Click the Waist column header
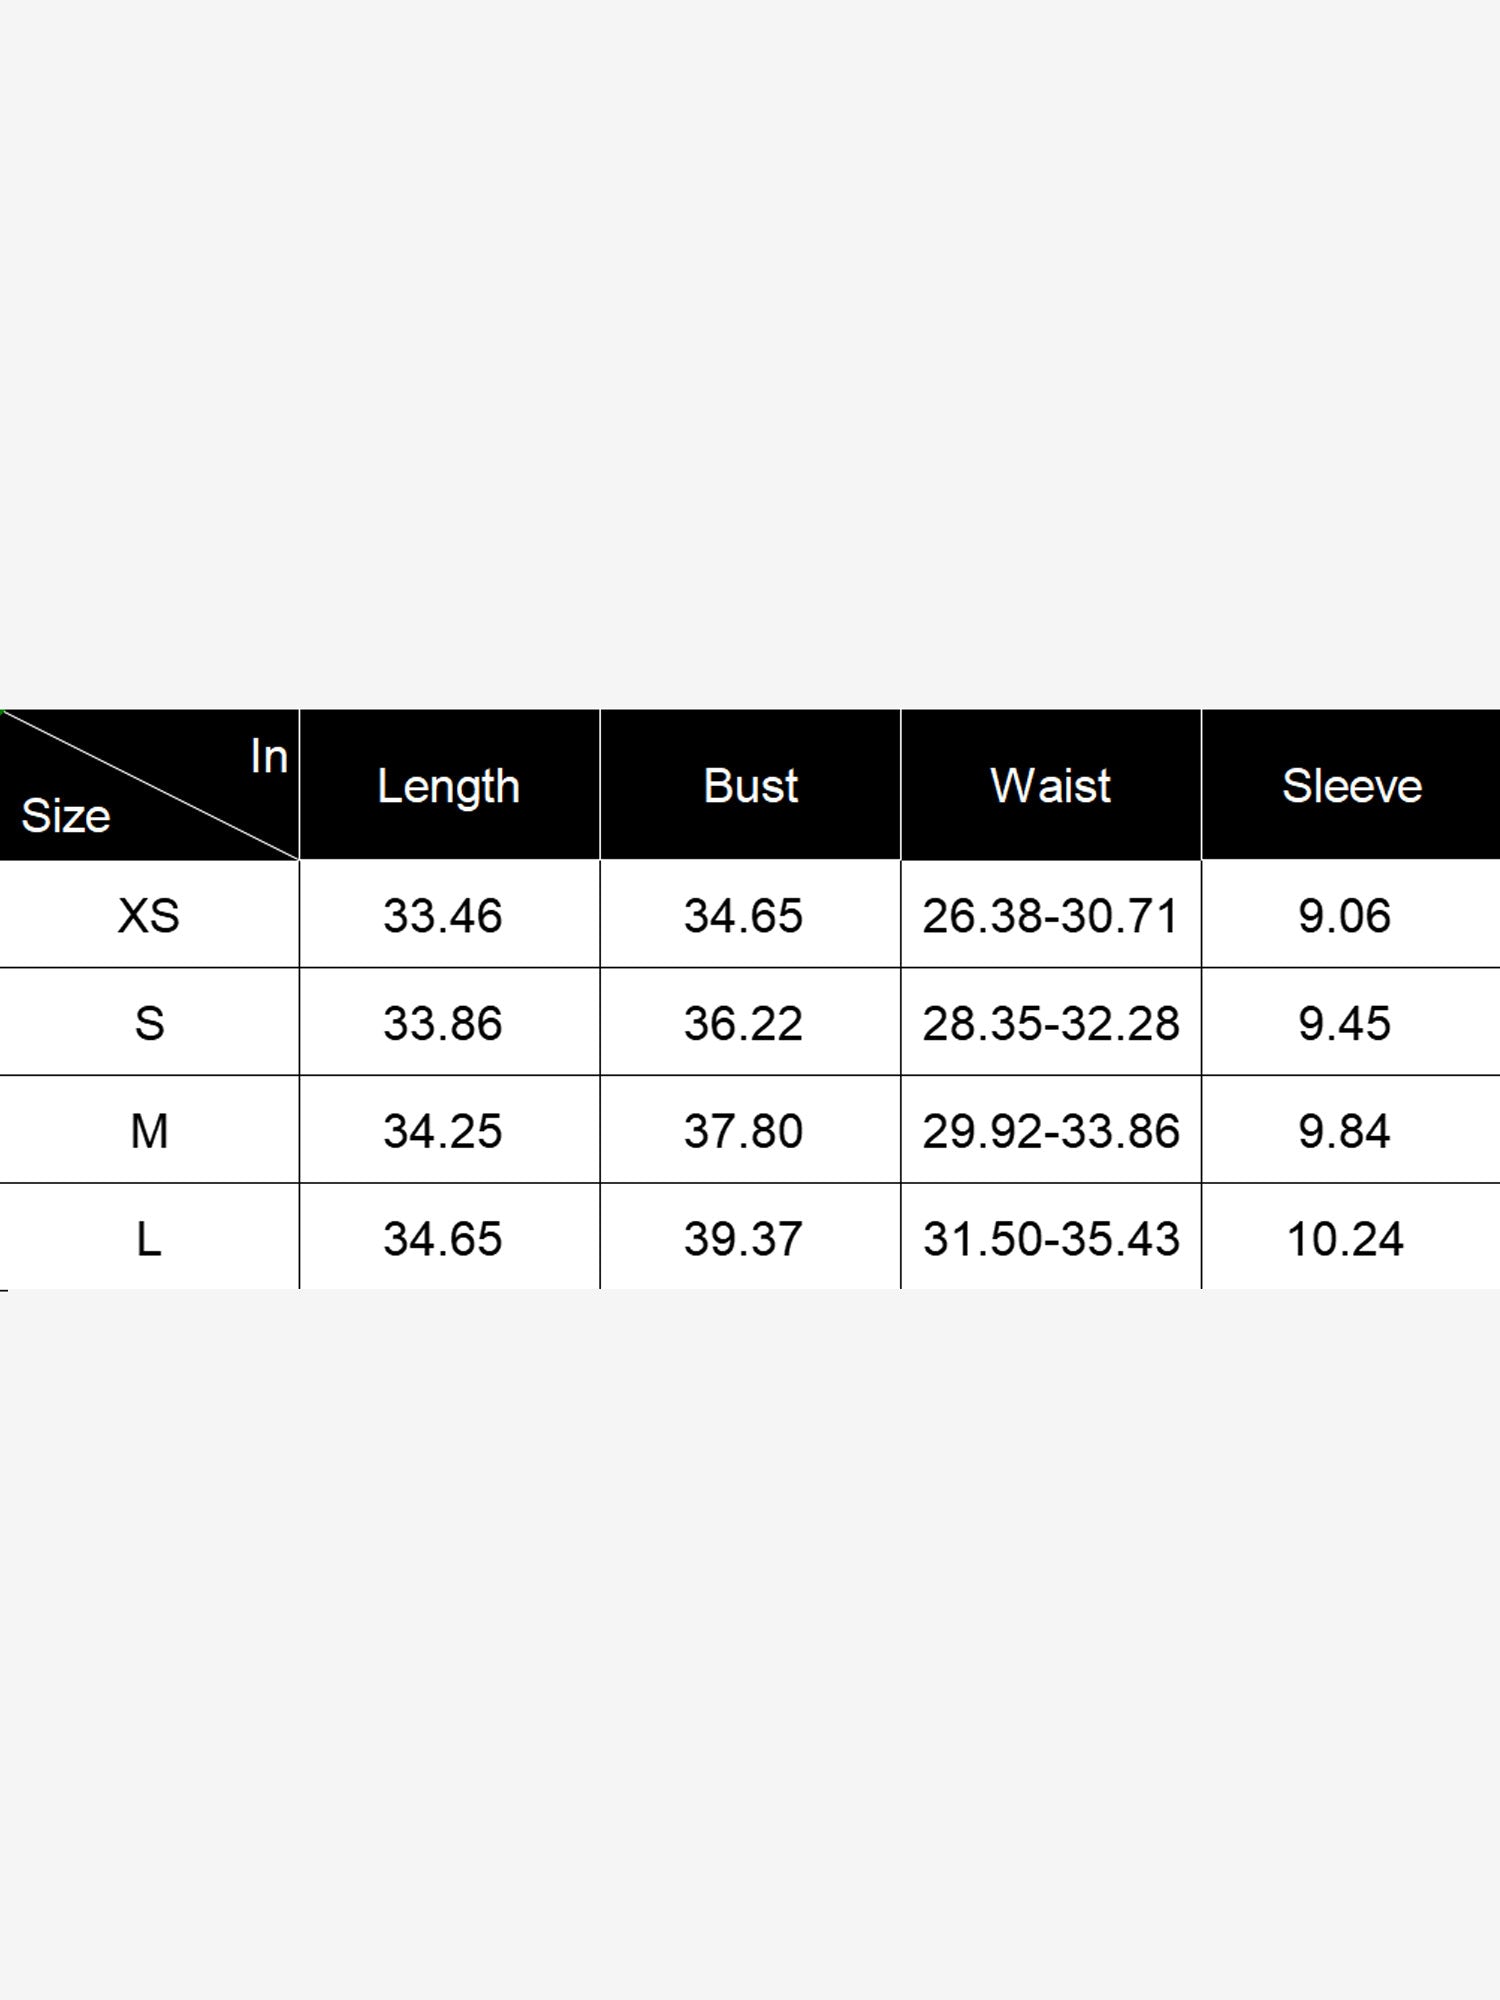Viewport: 1500px width, 2000px height. click(1050, 786)
